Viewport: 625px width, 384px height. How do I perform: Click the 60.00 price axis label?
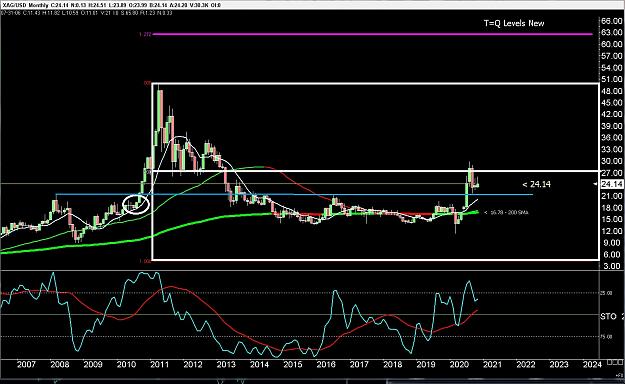(x=612, y=44)
